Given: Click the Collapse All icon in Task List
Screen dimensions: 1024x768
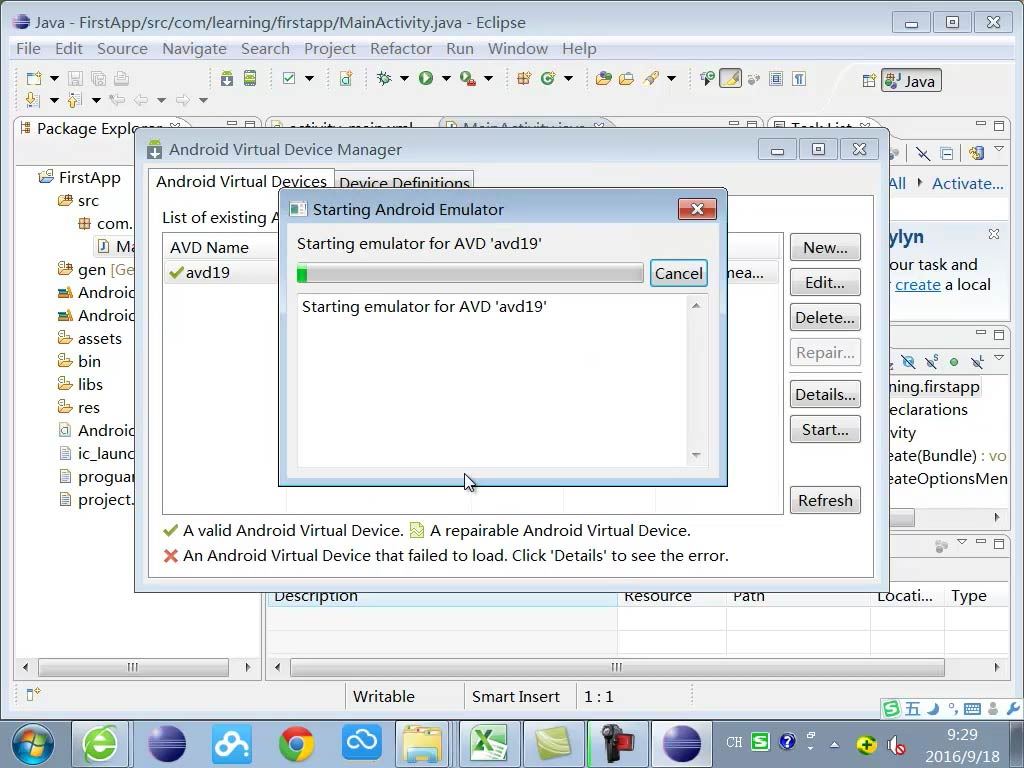Looking at the screenshot, I should (946, 153).
